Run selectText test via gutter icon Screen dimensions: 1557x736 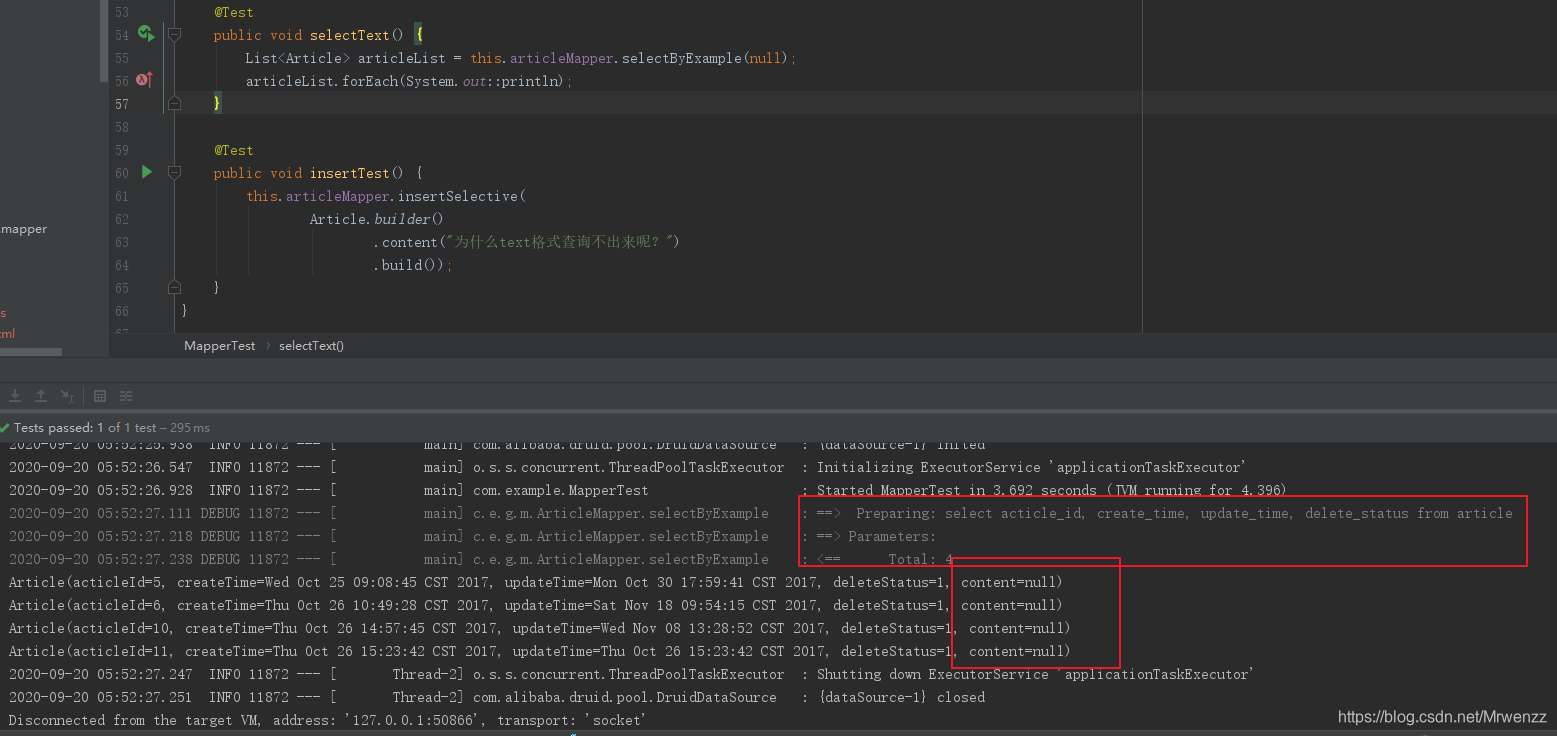(146, 34)
